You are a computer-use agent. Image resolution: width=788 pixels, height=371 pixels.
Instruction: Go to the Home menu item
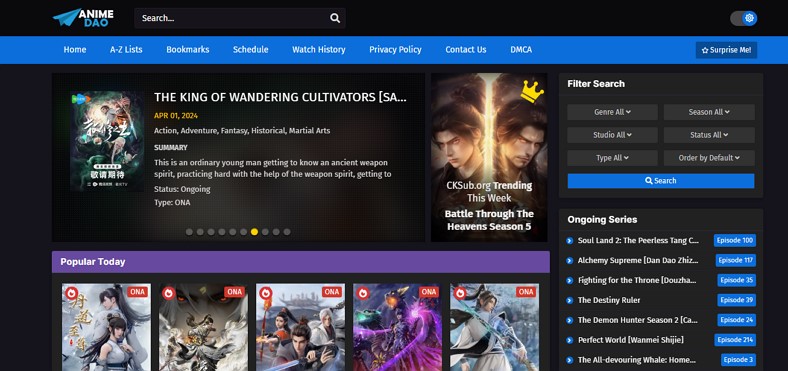(75, 50)
